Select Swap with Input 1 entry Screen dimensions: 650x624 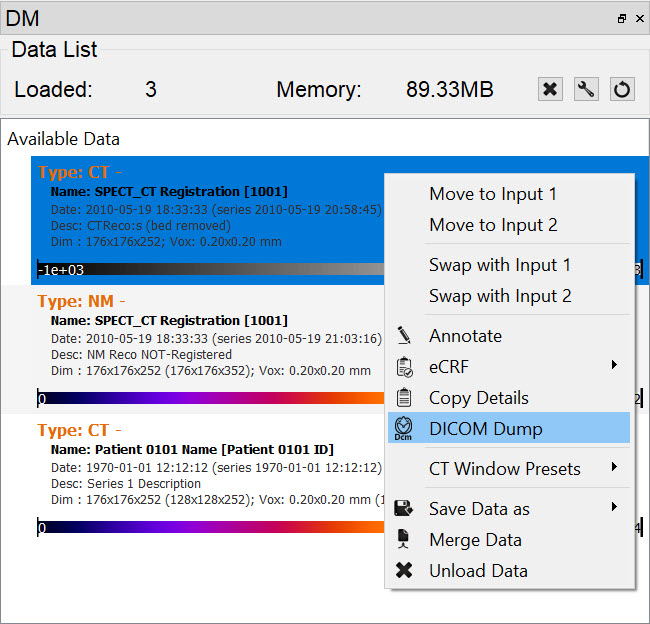click(500, 265)
